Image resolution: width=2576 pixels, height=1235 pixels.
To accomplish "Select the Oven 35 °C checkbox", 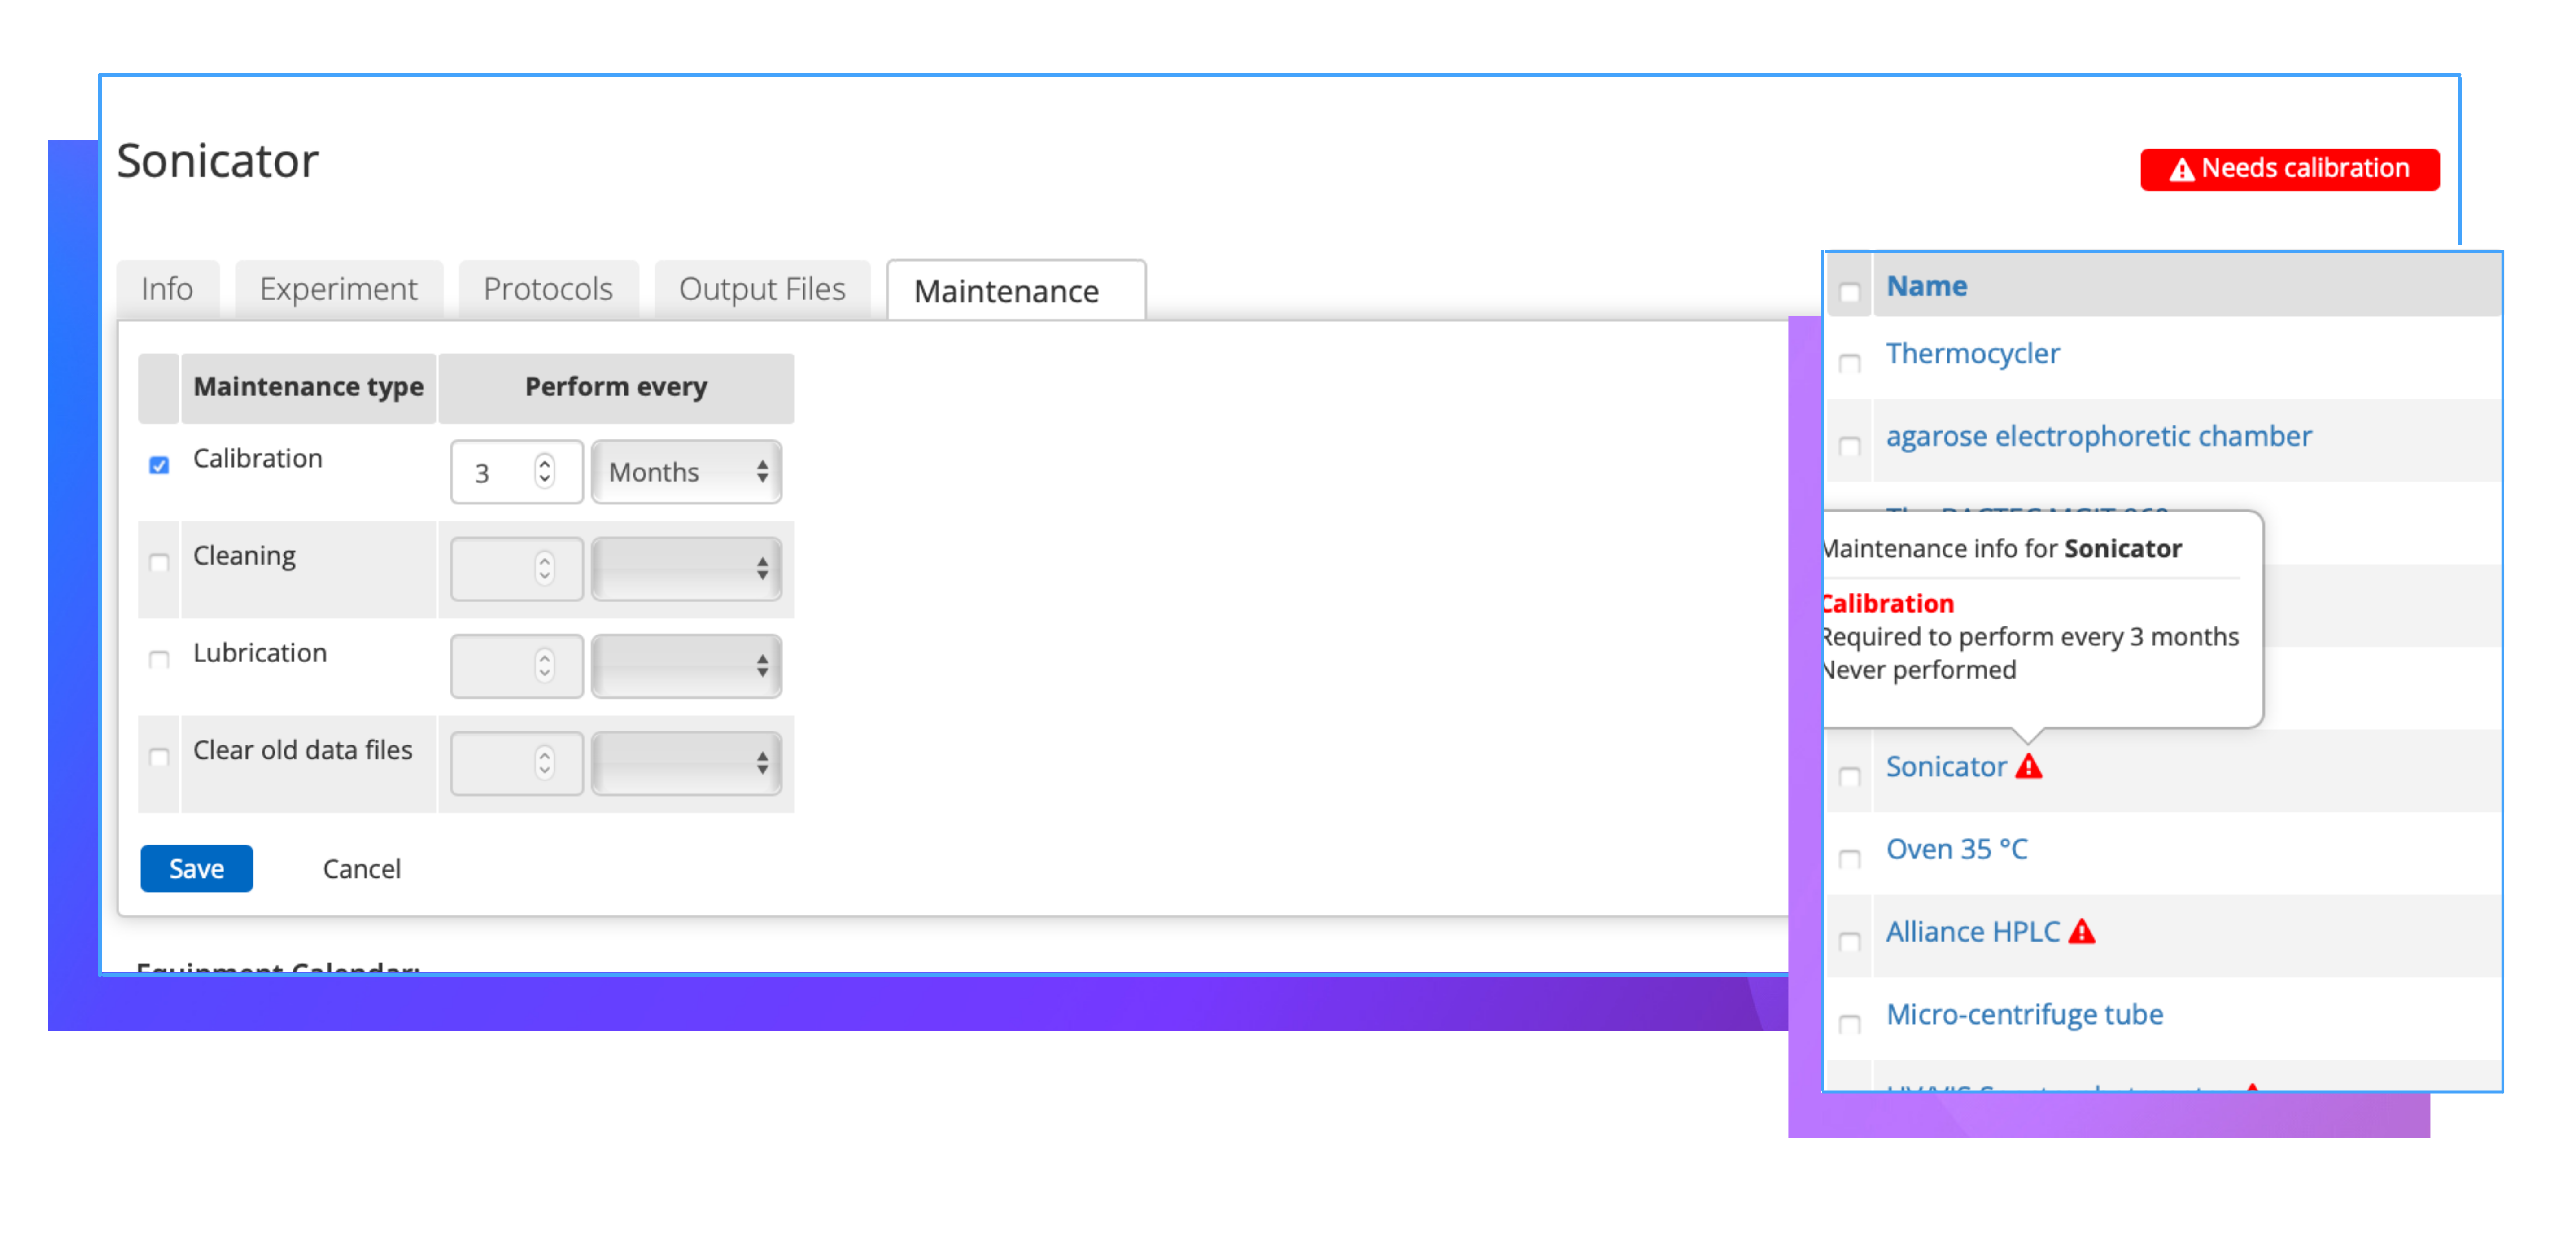I will click(1850, 859).
